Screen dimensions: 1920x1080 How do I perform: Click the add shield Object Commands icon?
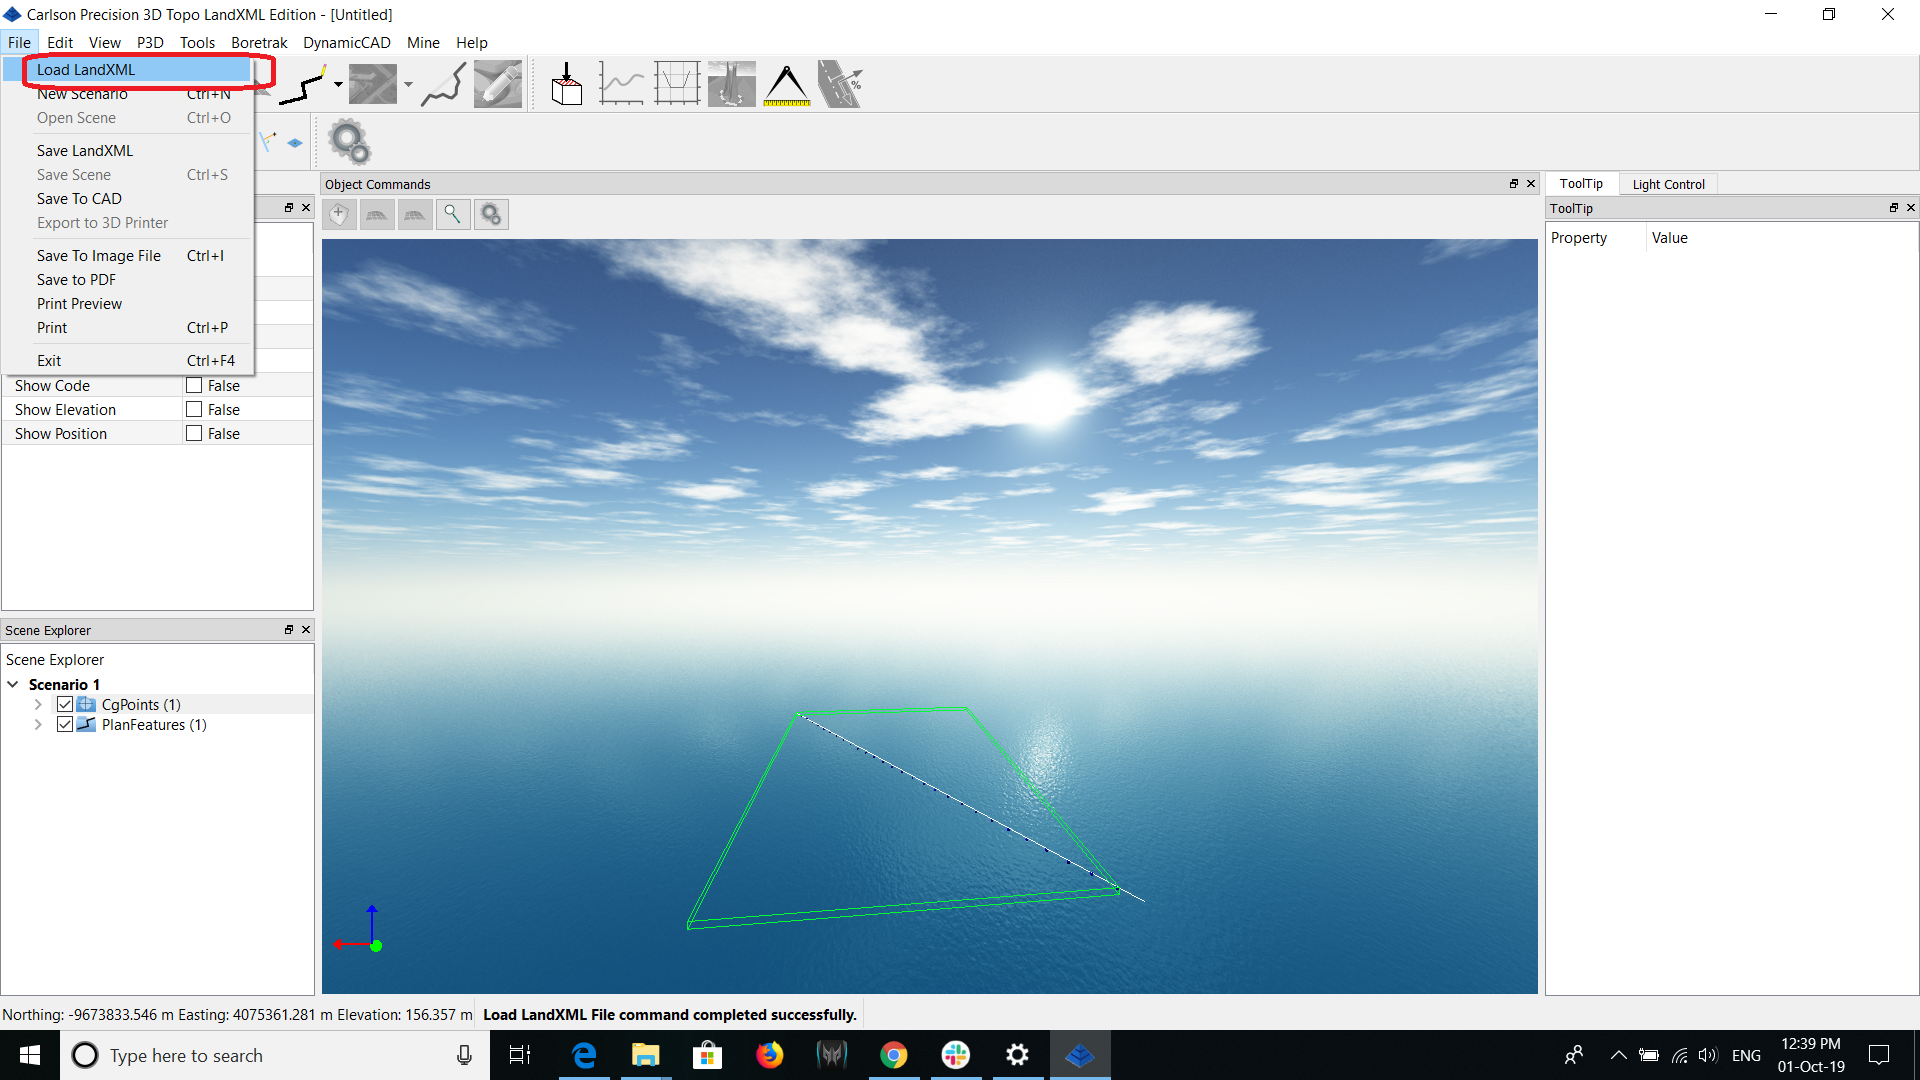(339, 214)
